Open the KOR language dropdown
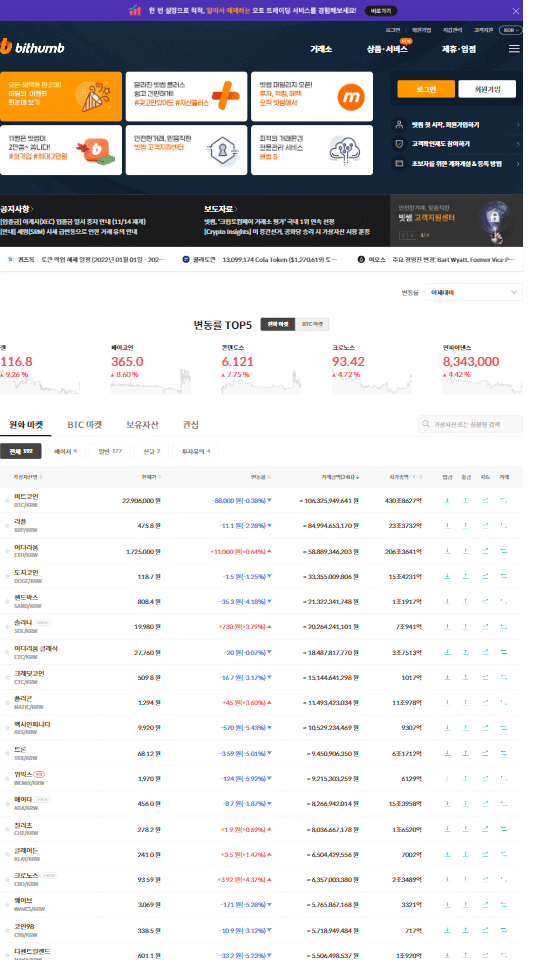The image size is (540, 960). pyautogui.click(x=511, y=29)
